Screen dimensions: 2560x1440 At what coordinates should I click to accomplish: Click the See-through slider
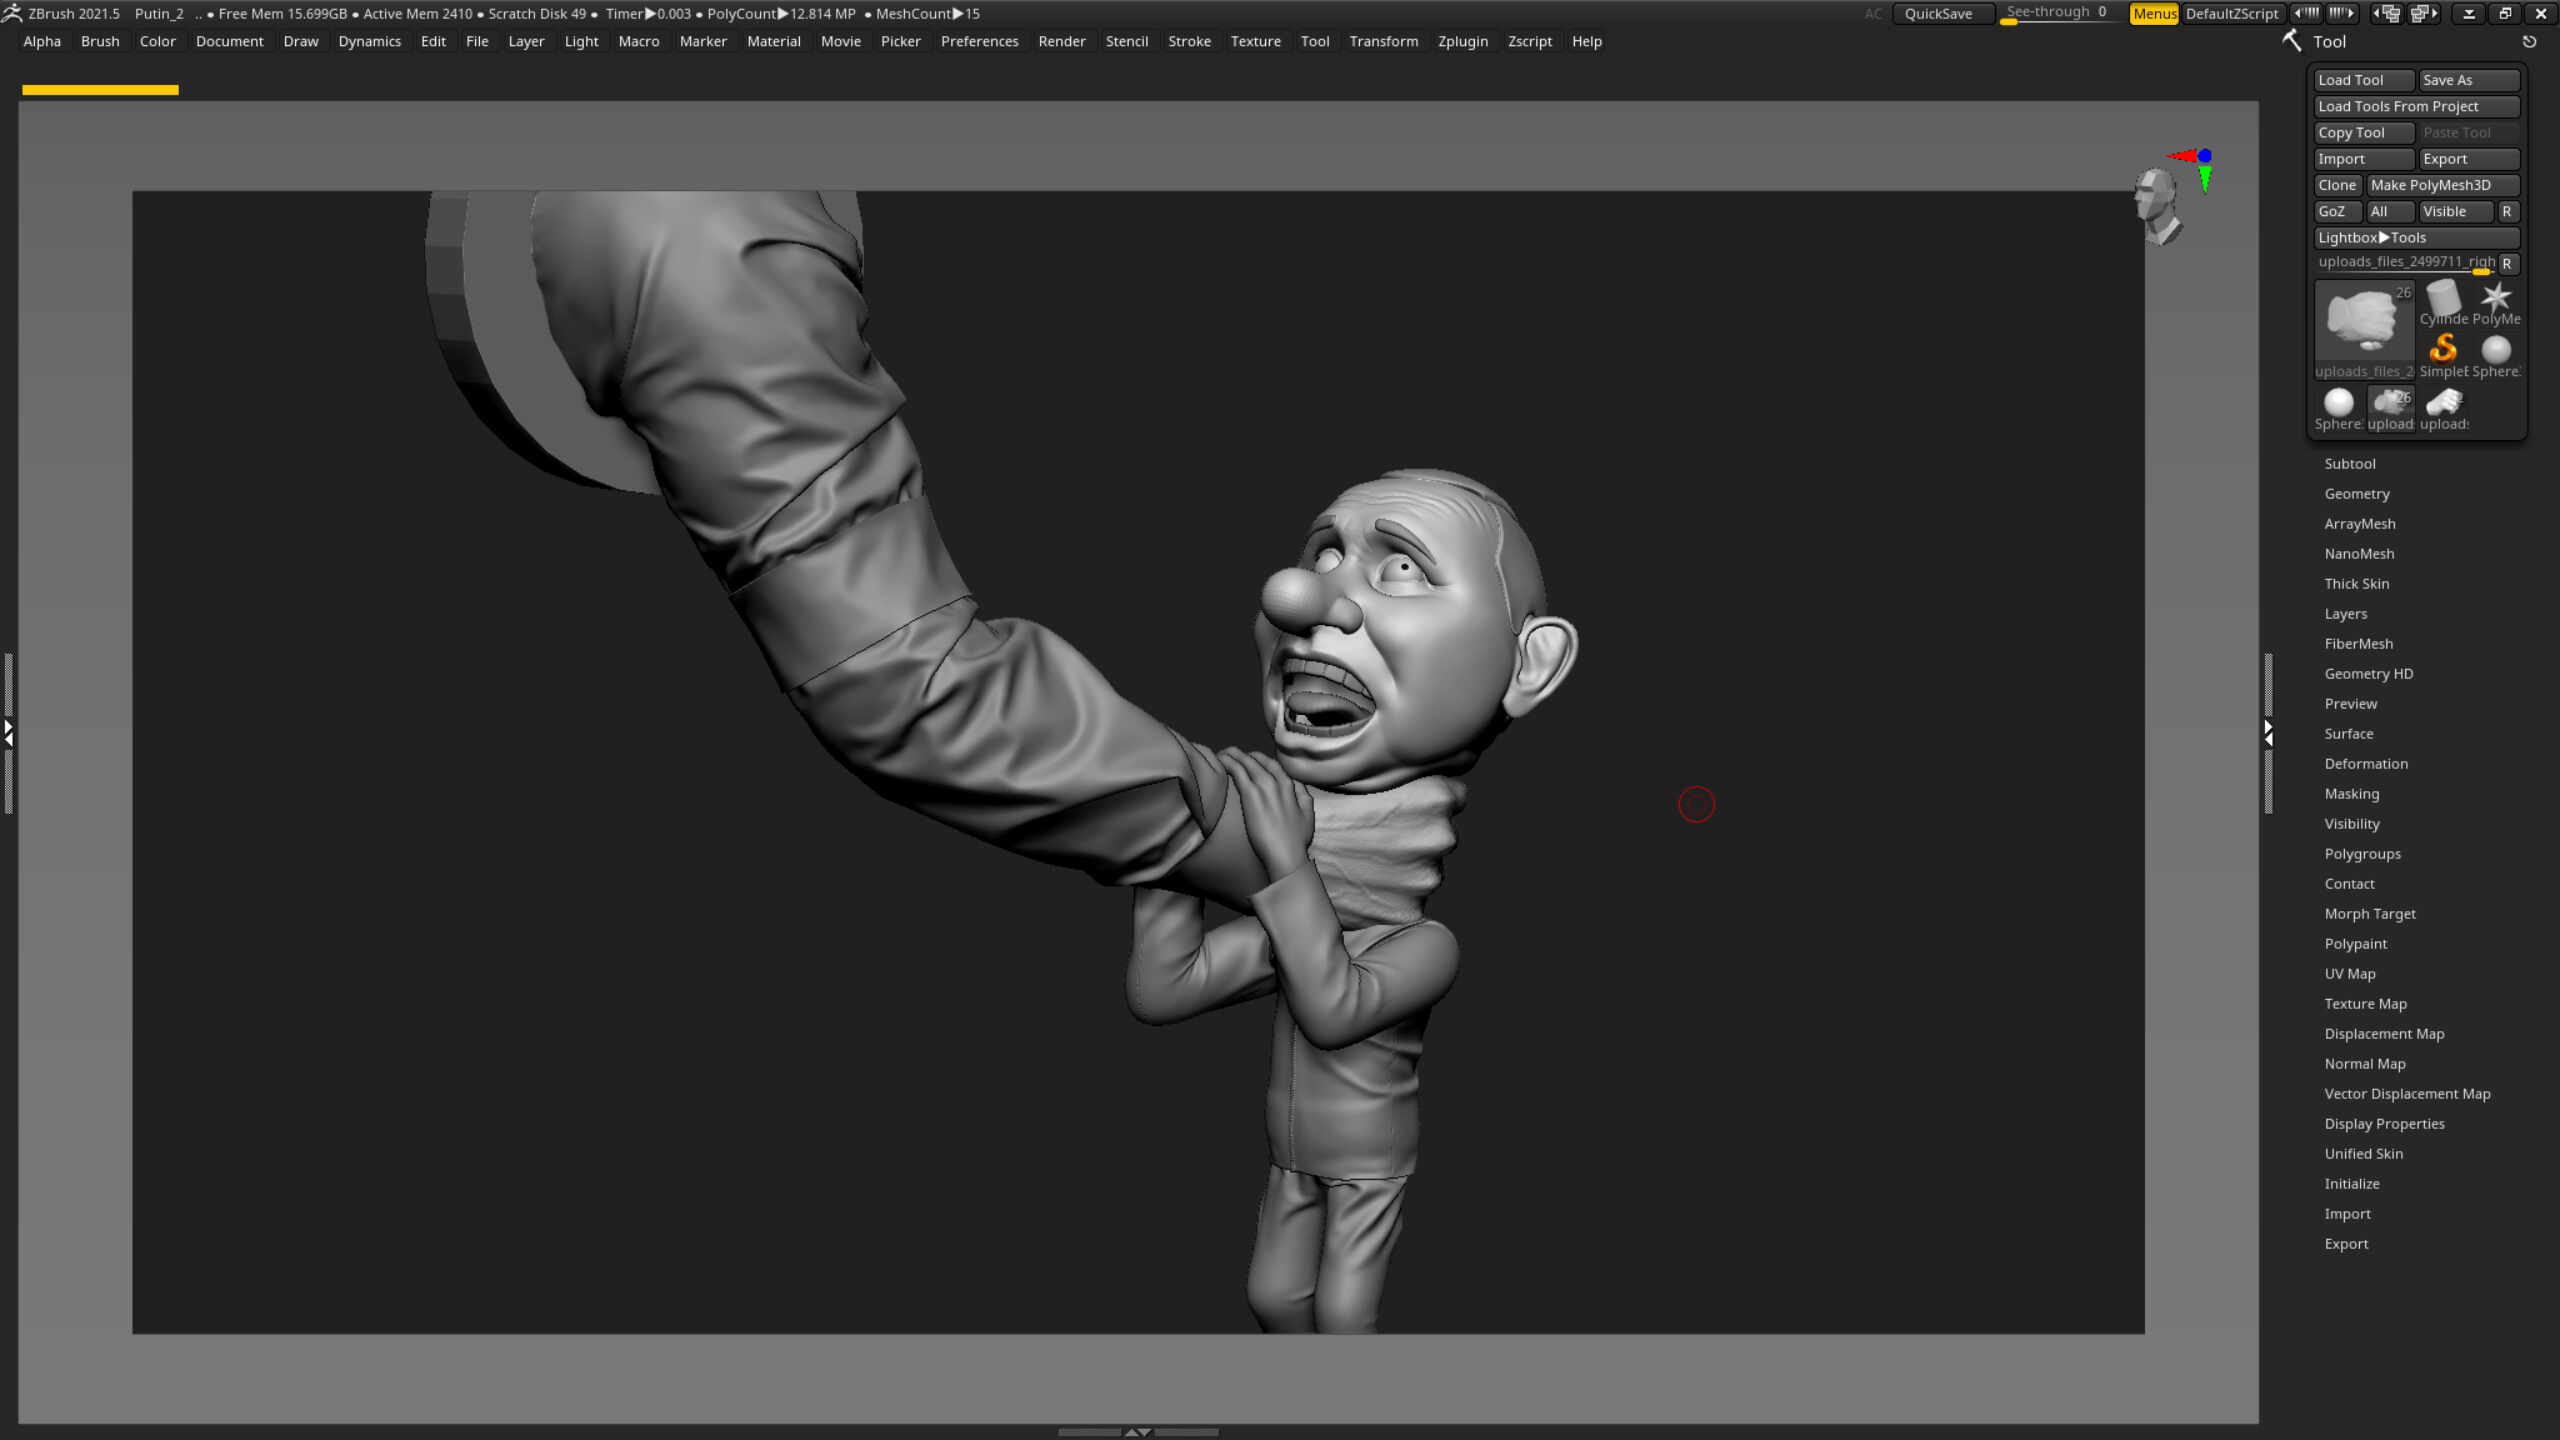tap(2056, 13)
